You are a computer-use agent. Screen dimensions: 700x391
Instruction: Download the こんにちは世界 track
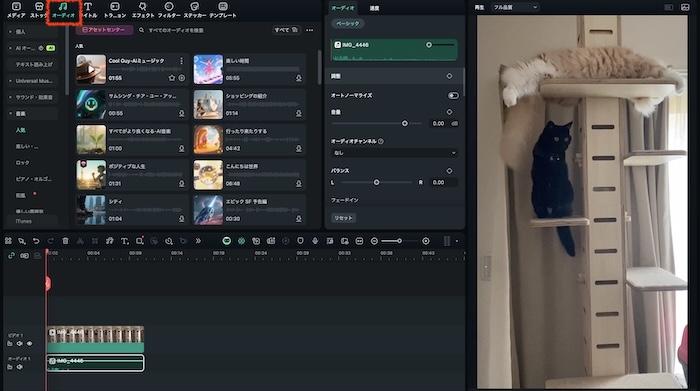299,183
